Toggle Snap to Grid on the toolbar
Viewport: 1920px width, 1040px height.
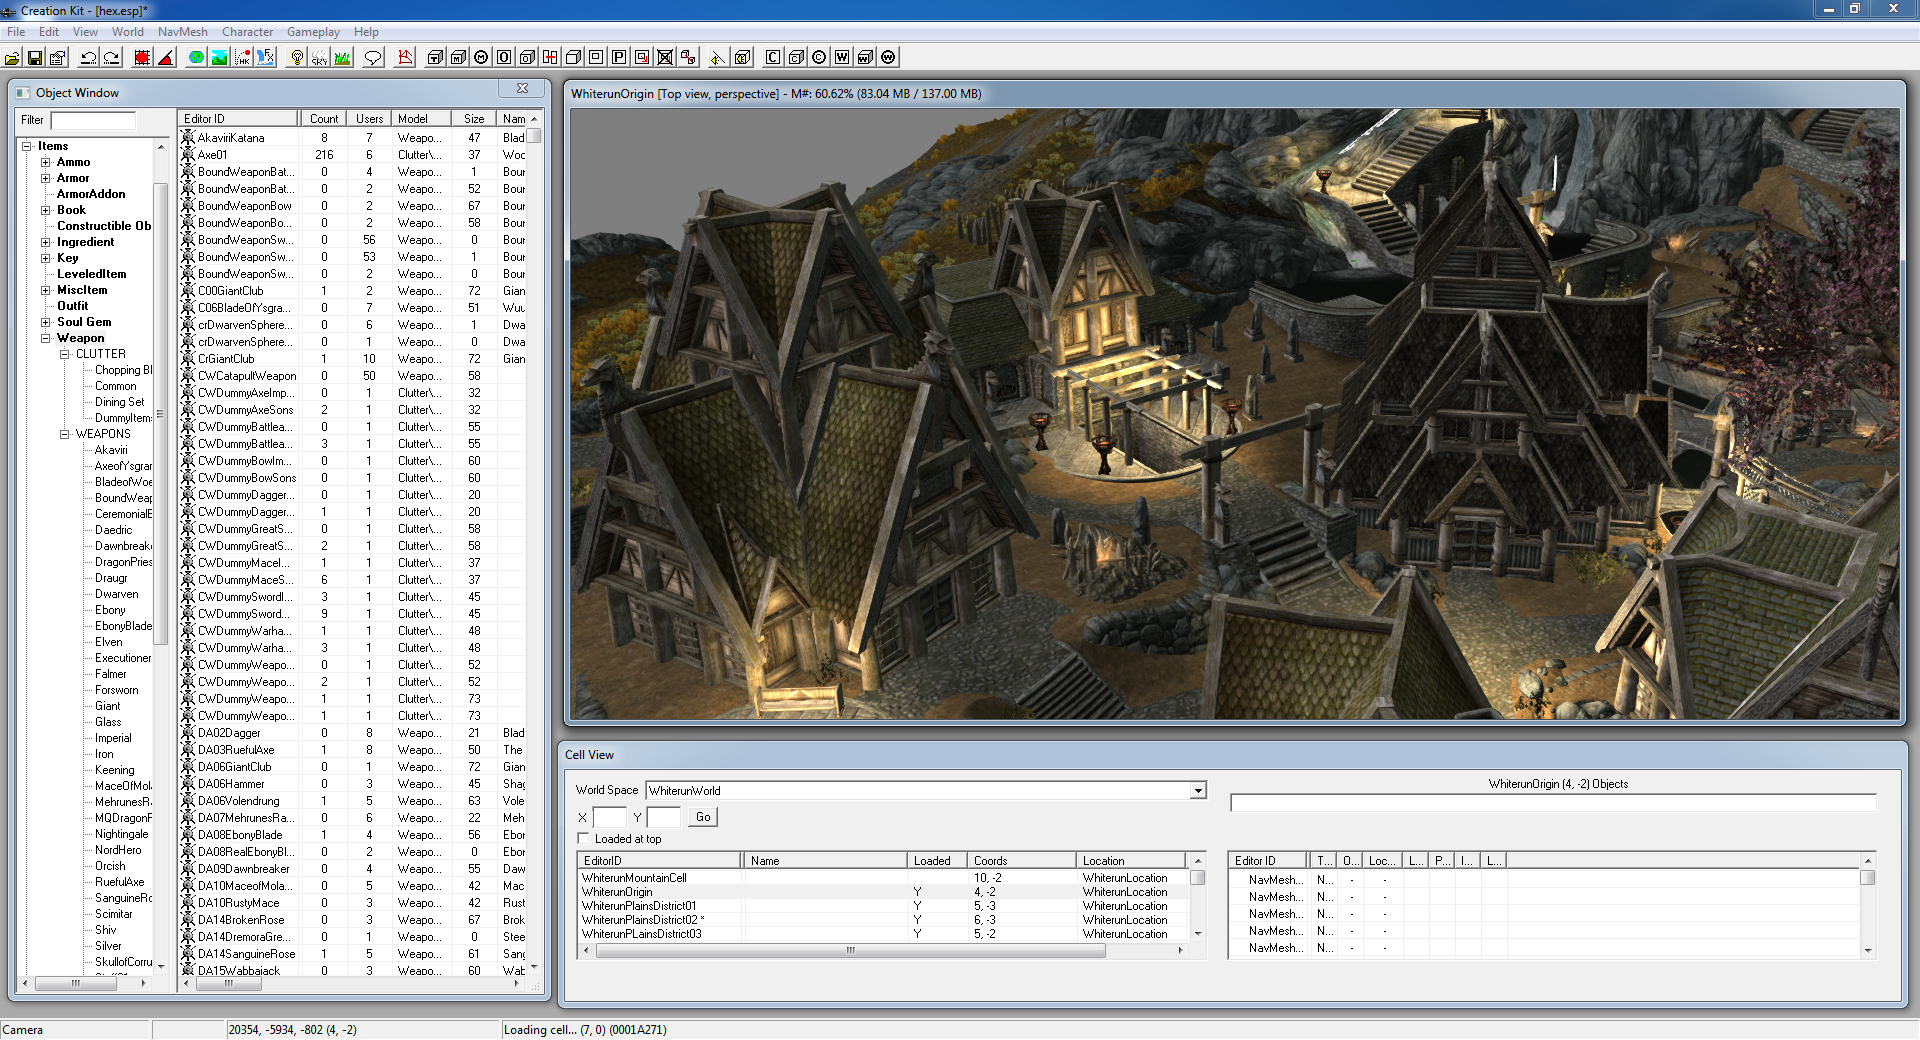tap(142, 58)
